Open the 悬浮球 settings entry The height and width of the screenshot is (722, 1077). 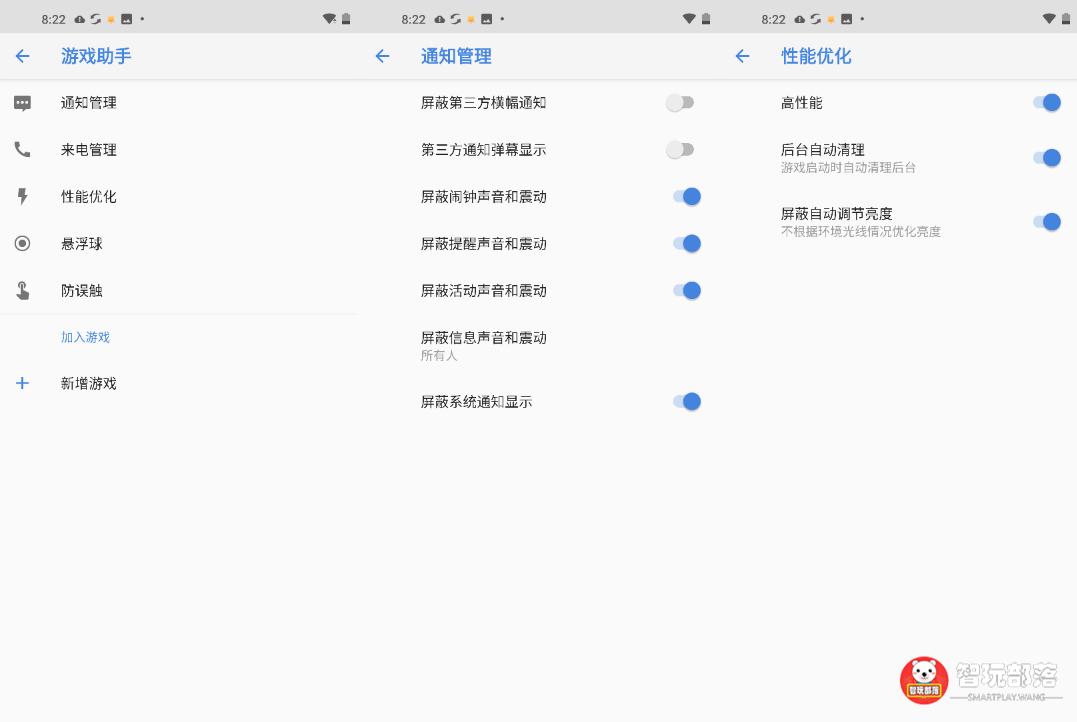[x=86, y=243]
